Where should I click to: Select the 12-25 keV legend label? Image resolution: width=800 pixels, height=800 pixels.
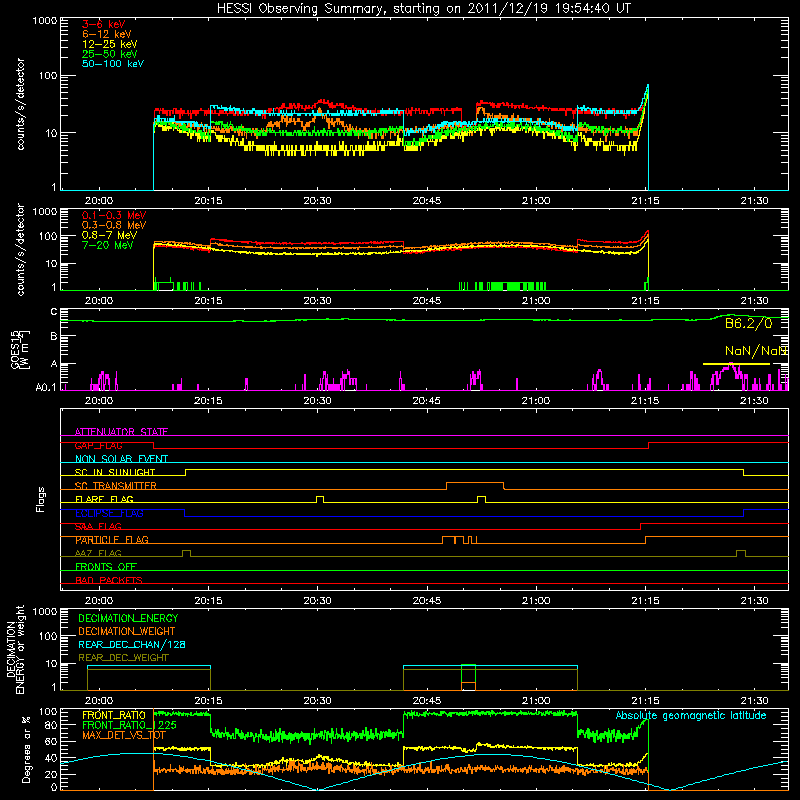[x=110, y=44]
